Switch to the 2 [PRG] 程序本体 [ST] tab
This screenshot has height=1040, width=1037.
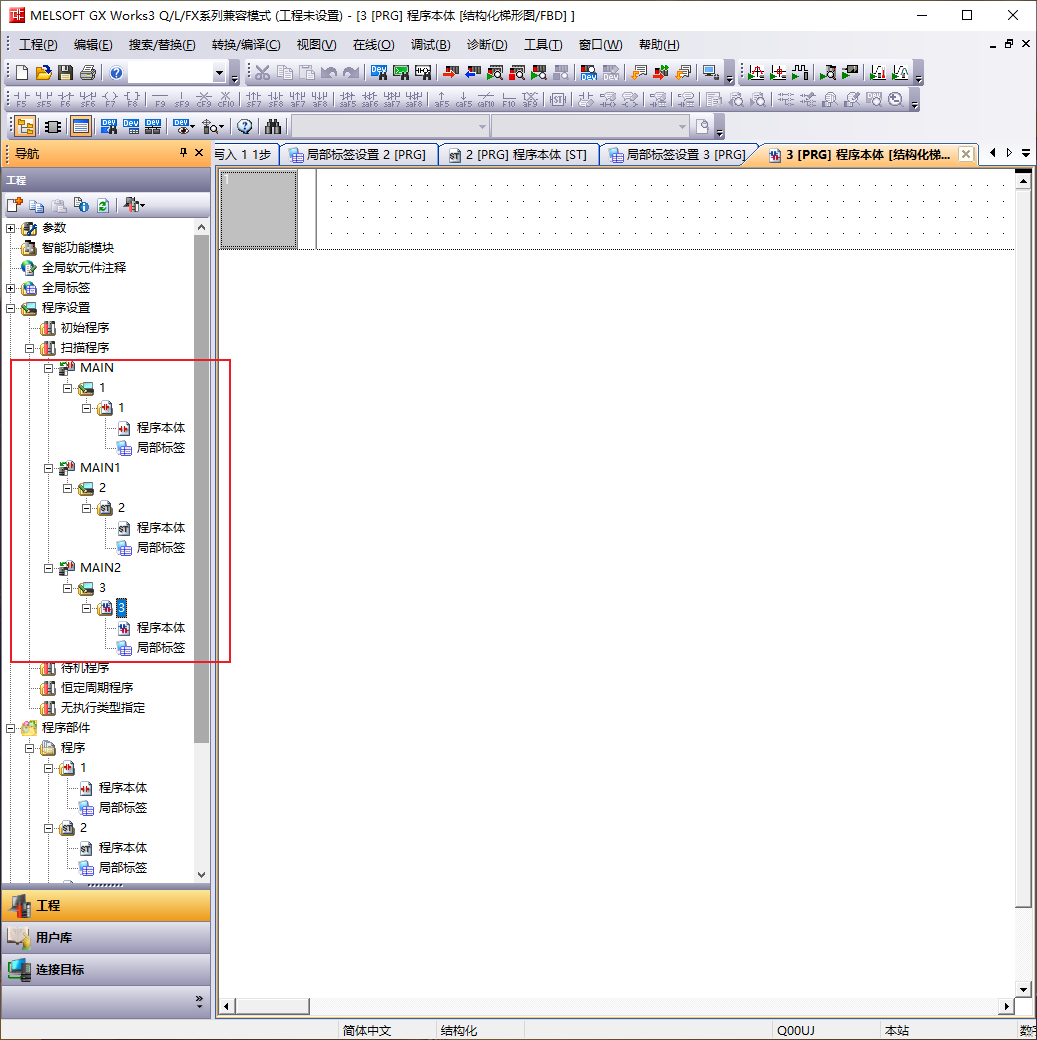(x=519, y=155)
